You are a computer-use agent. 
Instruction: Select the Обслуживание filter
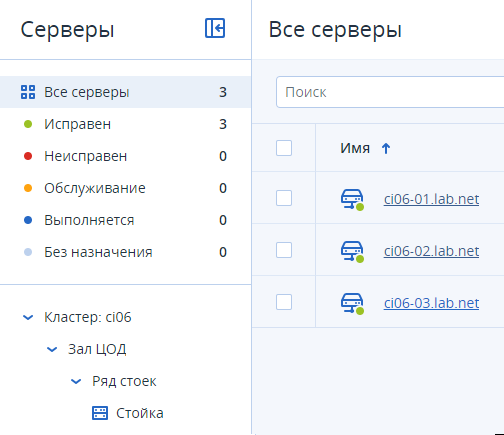[125, 188]
